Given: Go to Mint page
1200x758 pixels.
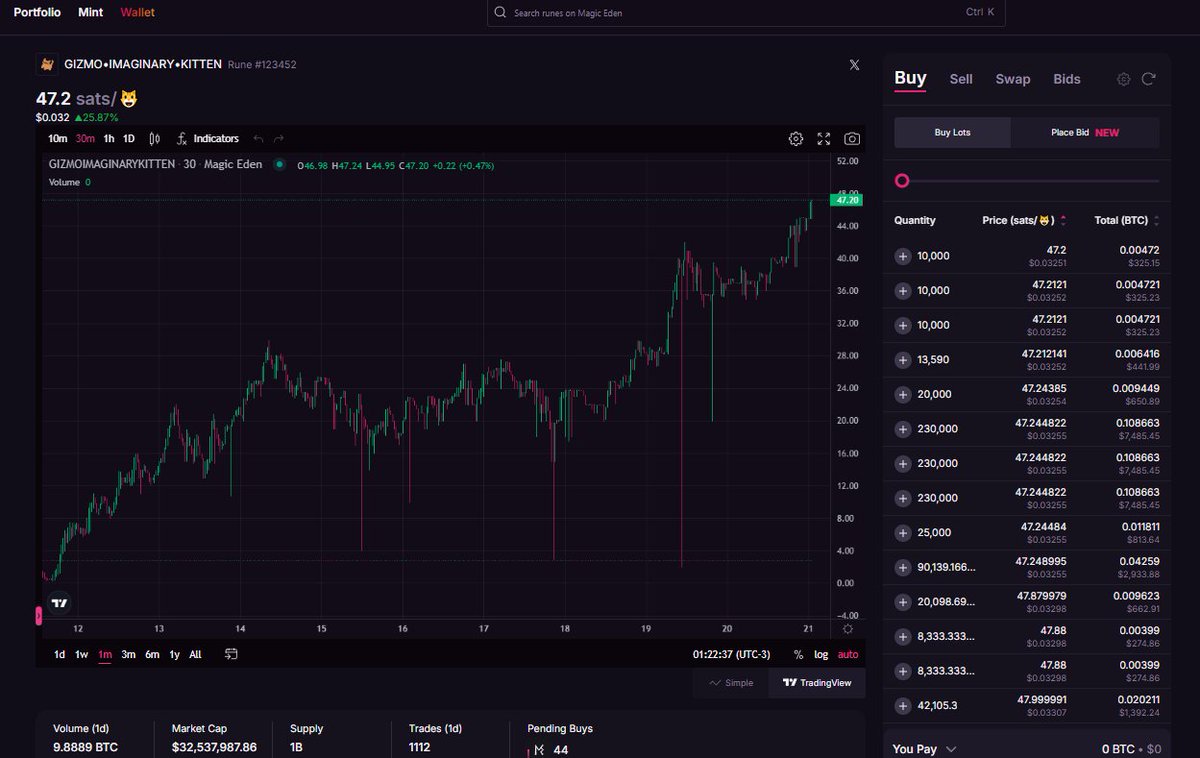Looking at the screenshot, I should (x=90, y=13).
